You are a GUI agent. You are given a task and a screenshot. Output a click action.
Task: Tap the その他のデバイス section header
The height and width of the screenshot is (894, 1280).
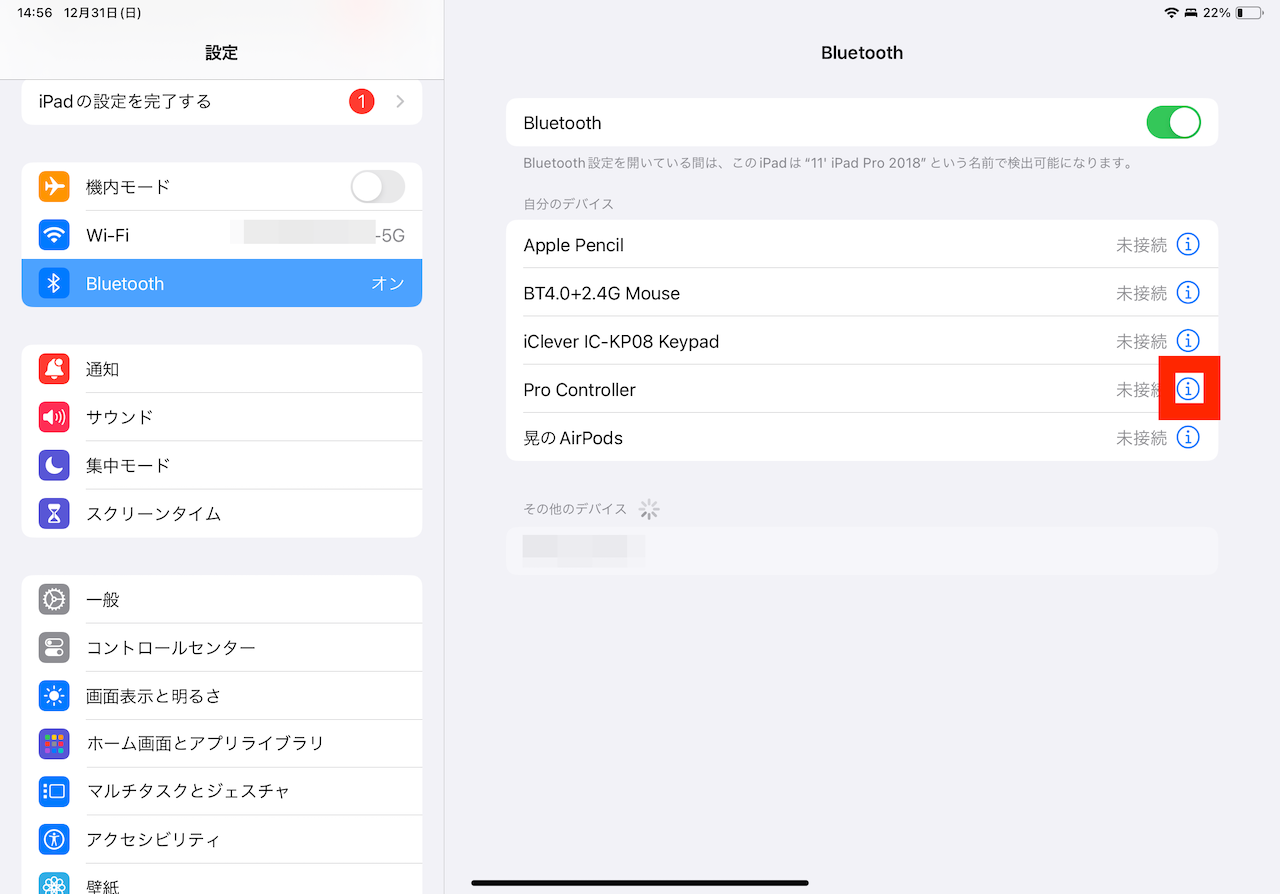(575, 509)
